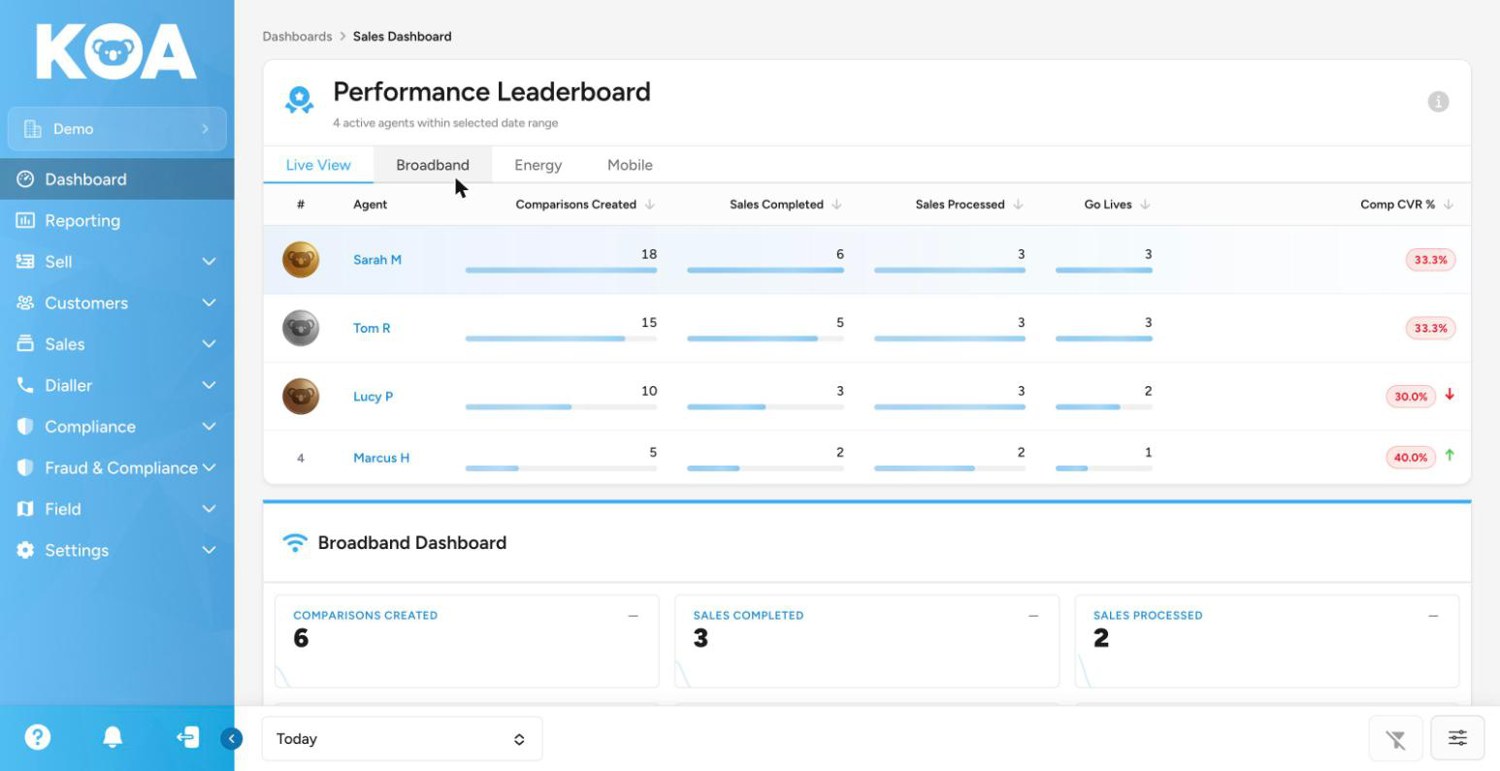Screen dimensions: 1500x771
Task: Click the '4 active agents' subtitle text
Action: (446, 123)
